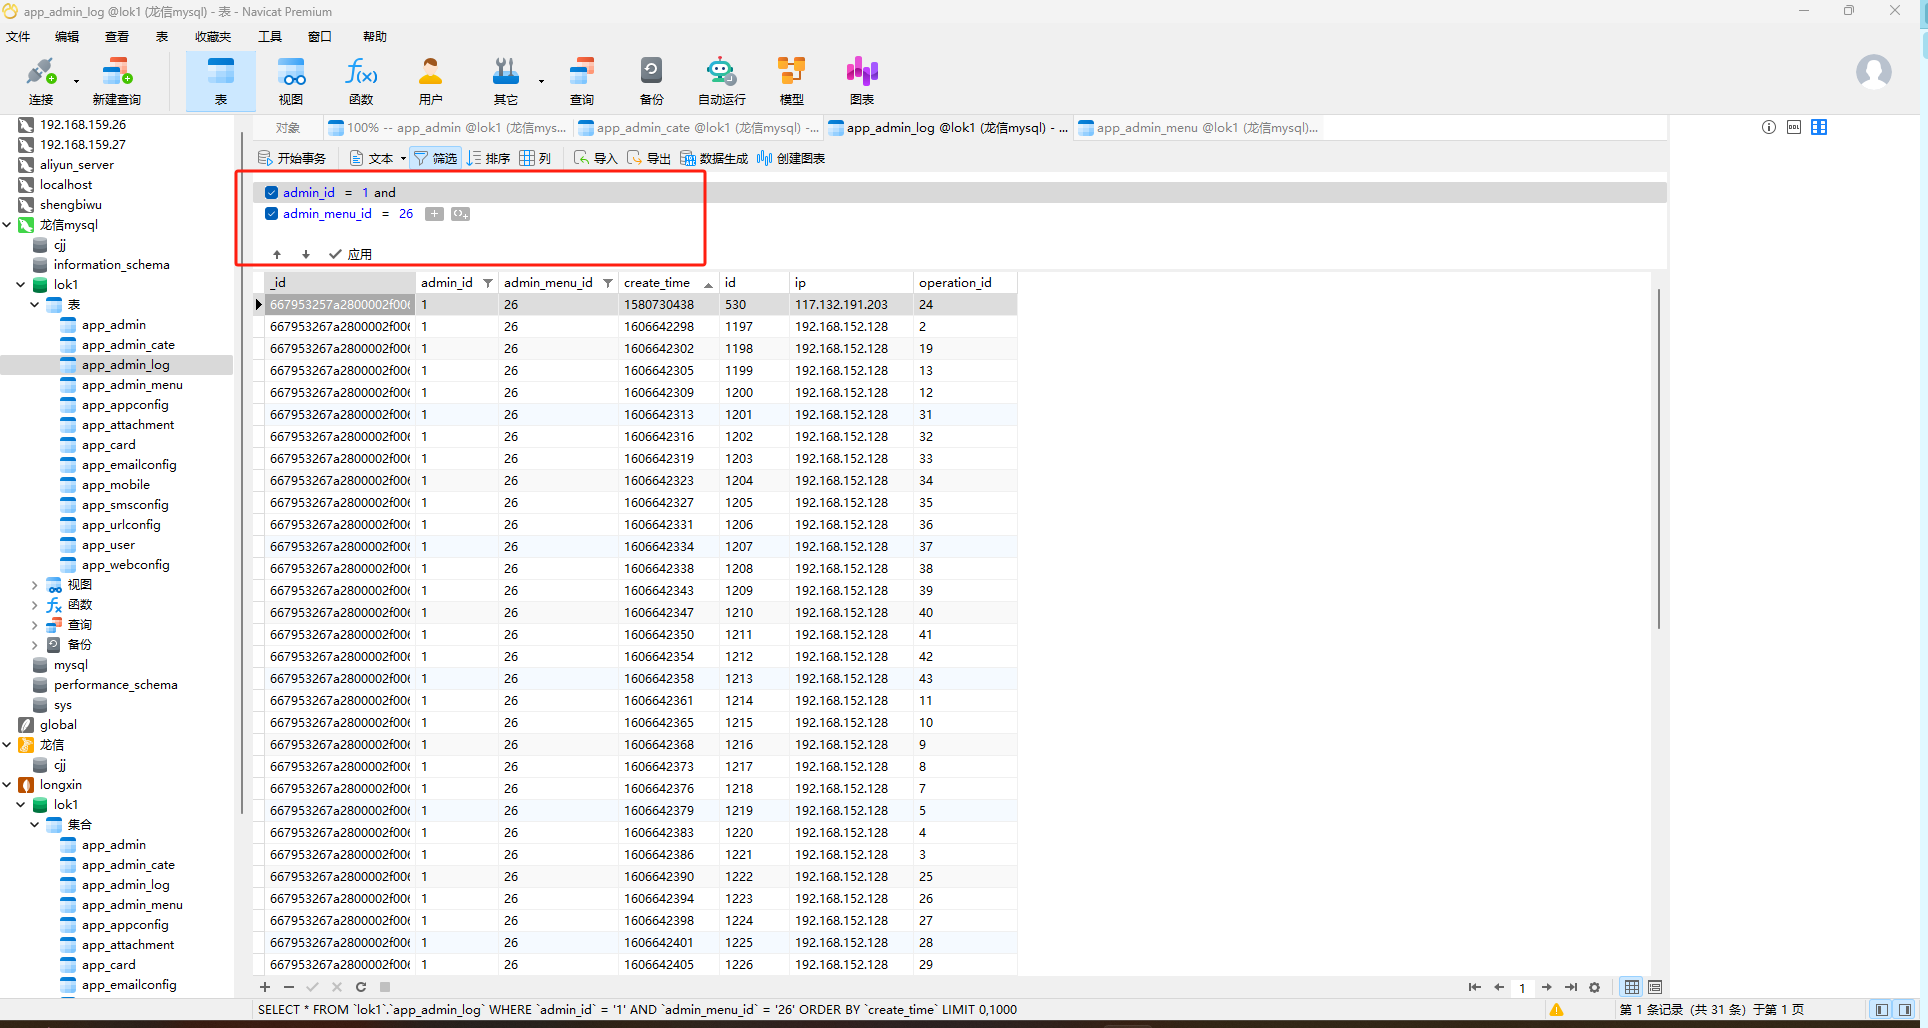
Task: Uncheck the admin_menu_id filter condition checkbox
Action: pyautogui.click(x=271, y=214)
